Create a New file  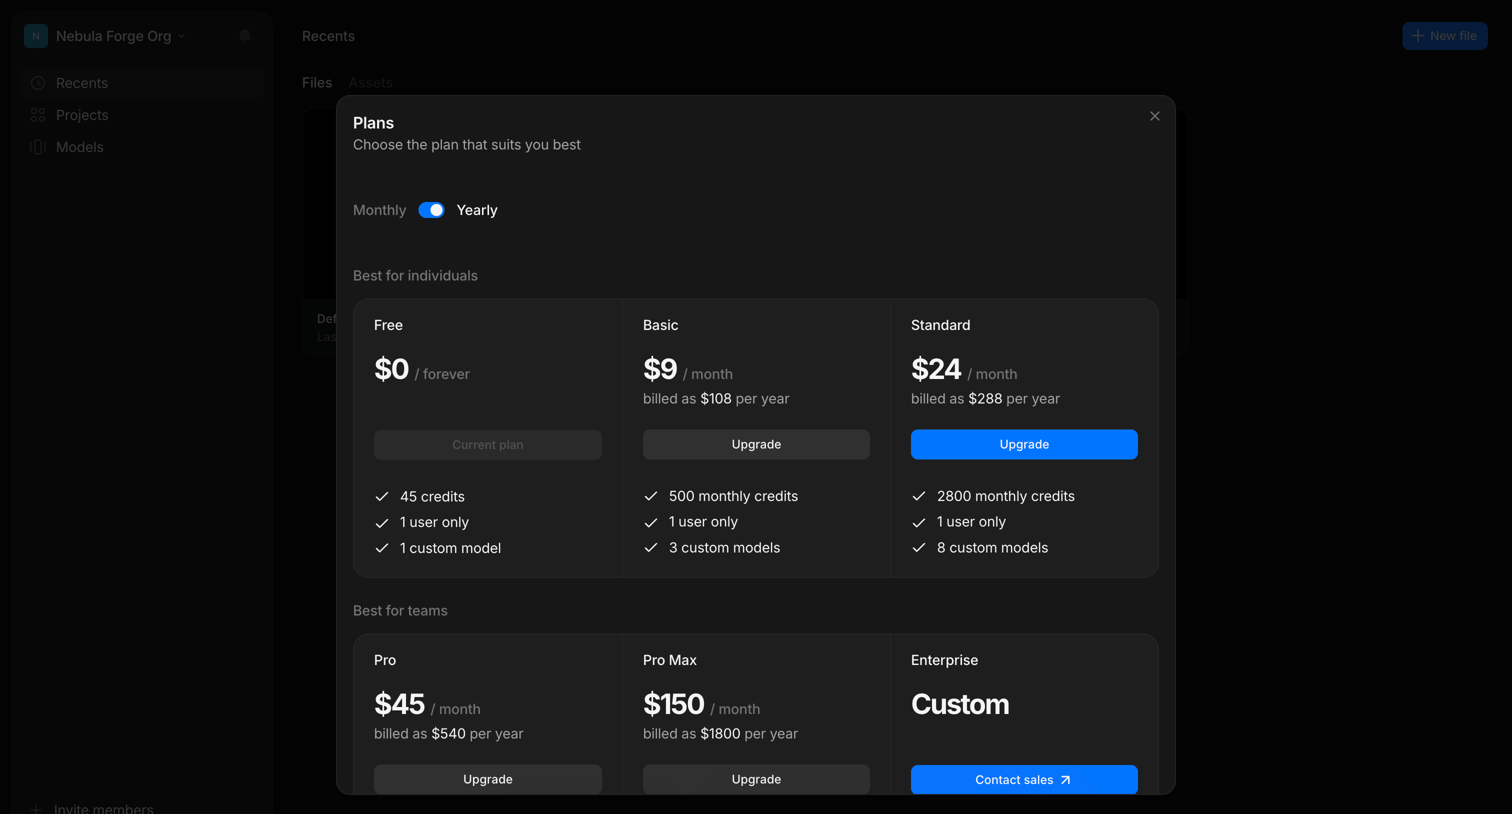click(x=1445, y=36)
